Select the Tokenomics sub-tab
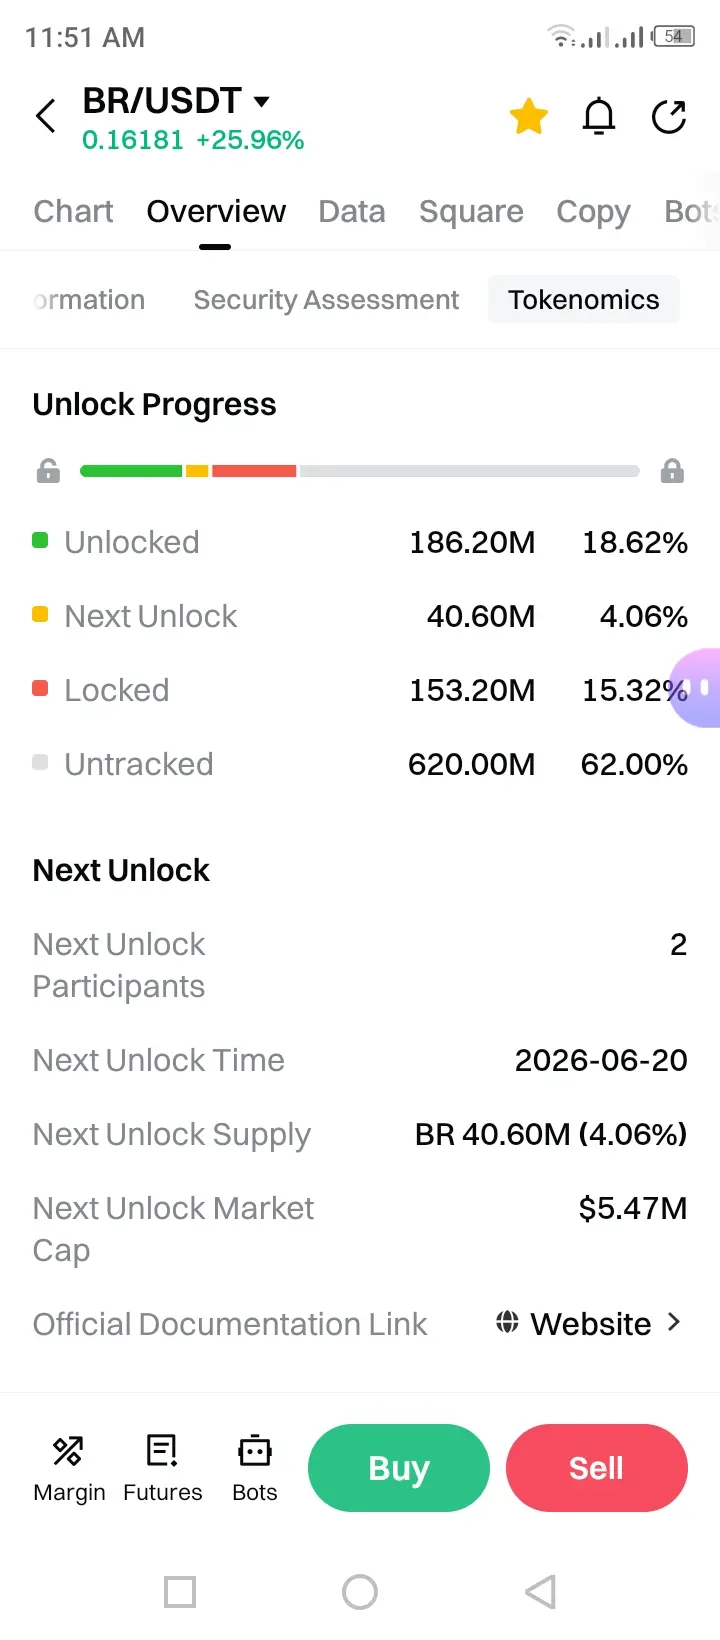This screenshot has height=1640, width=720. tap(584, 300)
